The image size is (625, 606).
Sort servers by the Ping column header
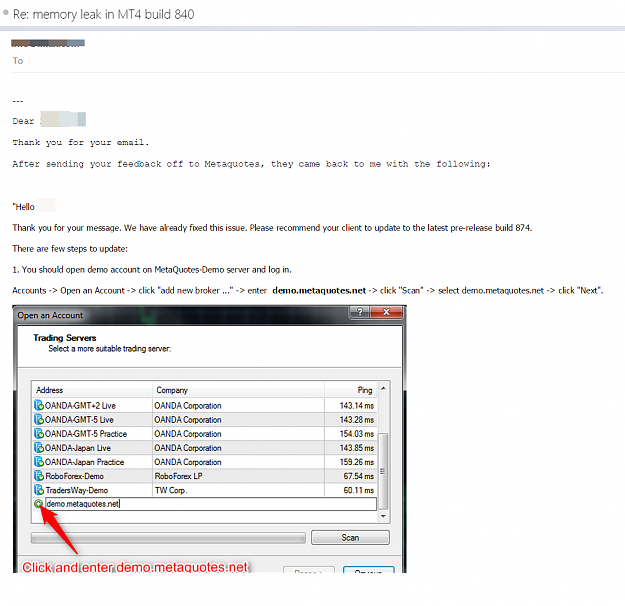[350, 390]
